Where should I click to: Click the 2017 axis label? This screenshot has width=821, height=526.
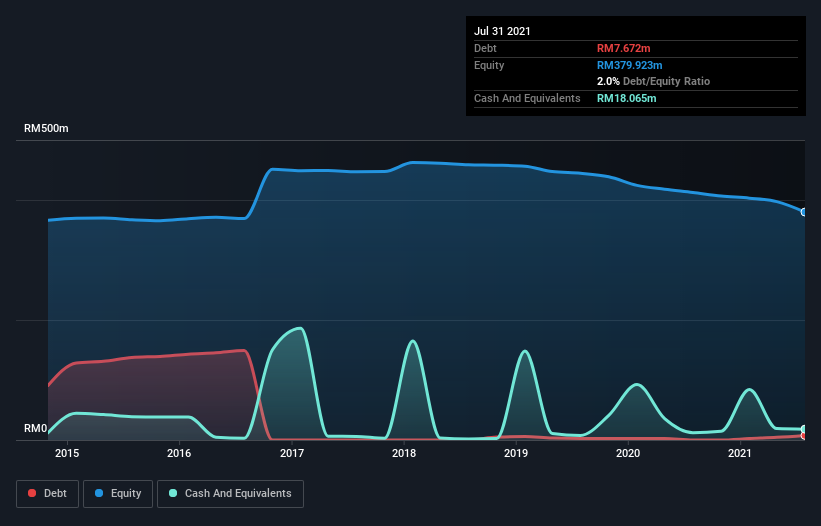coord(292,453)
